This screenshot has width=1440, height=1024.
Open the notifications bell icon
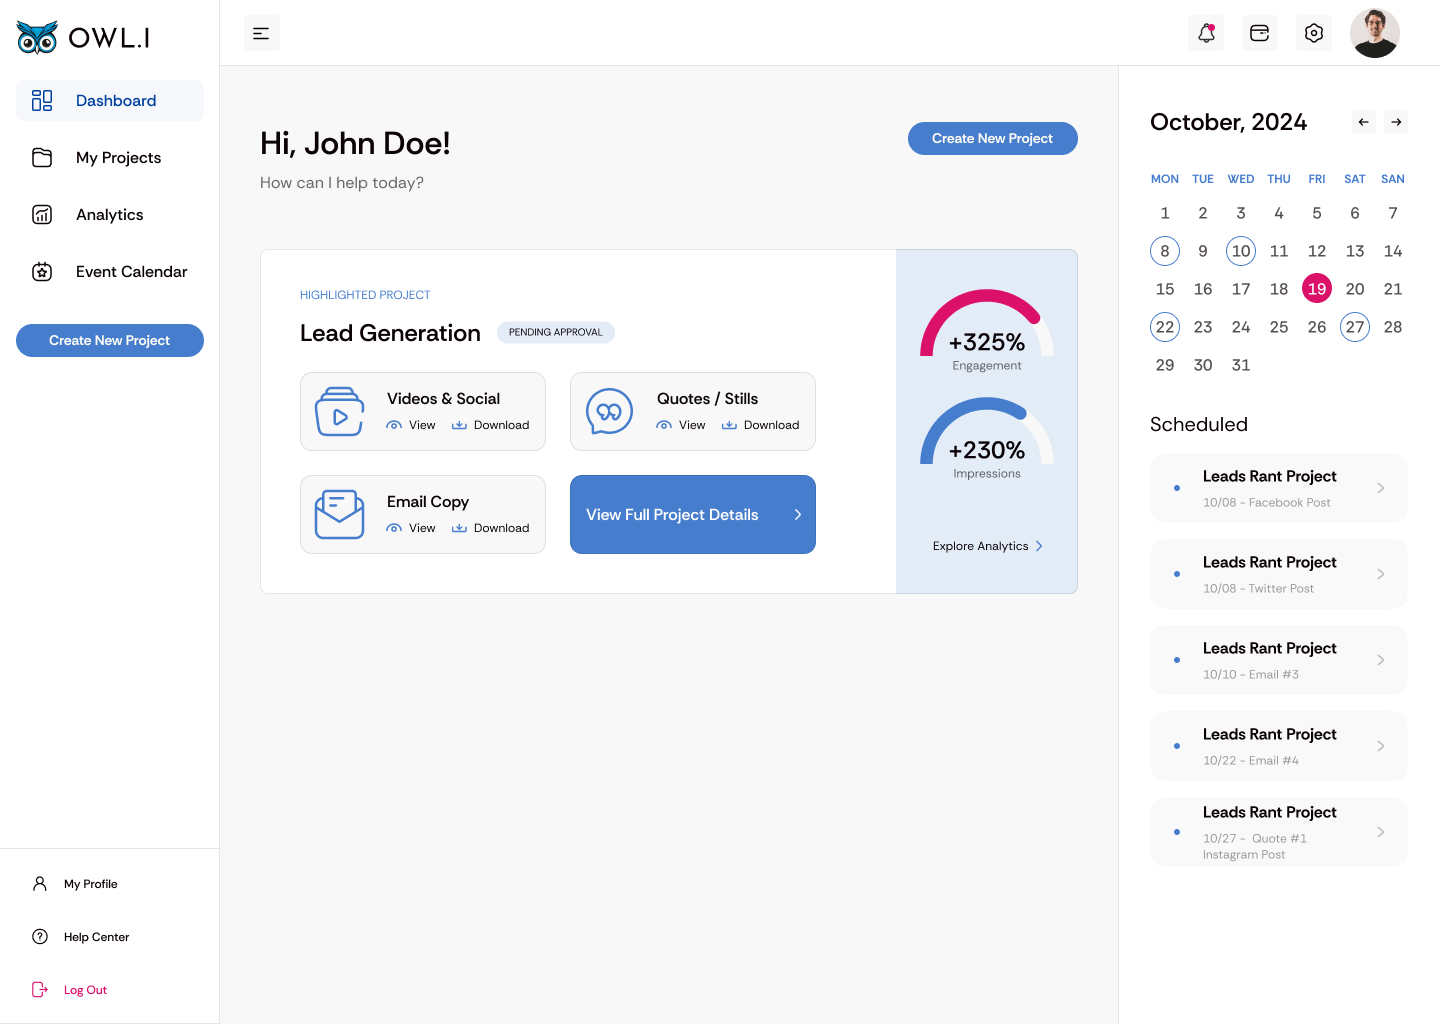[x=1206, y=33]
